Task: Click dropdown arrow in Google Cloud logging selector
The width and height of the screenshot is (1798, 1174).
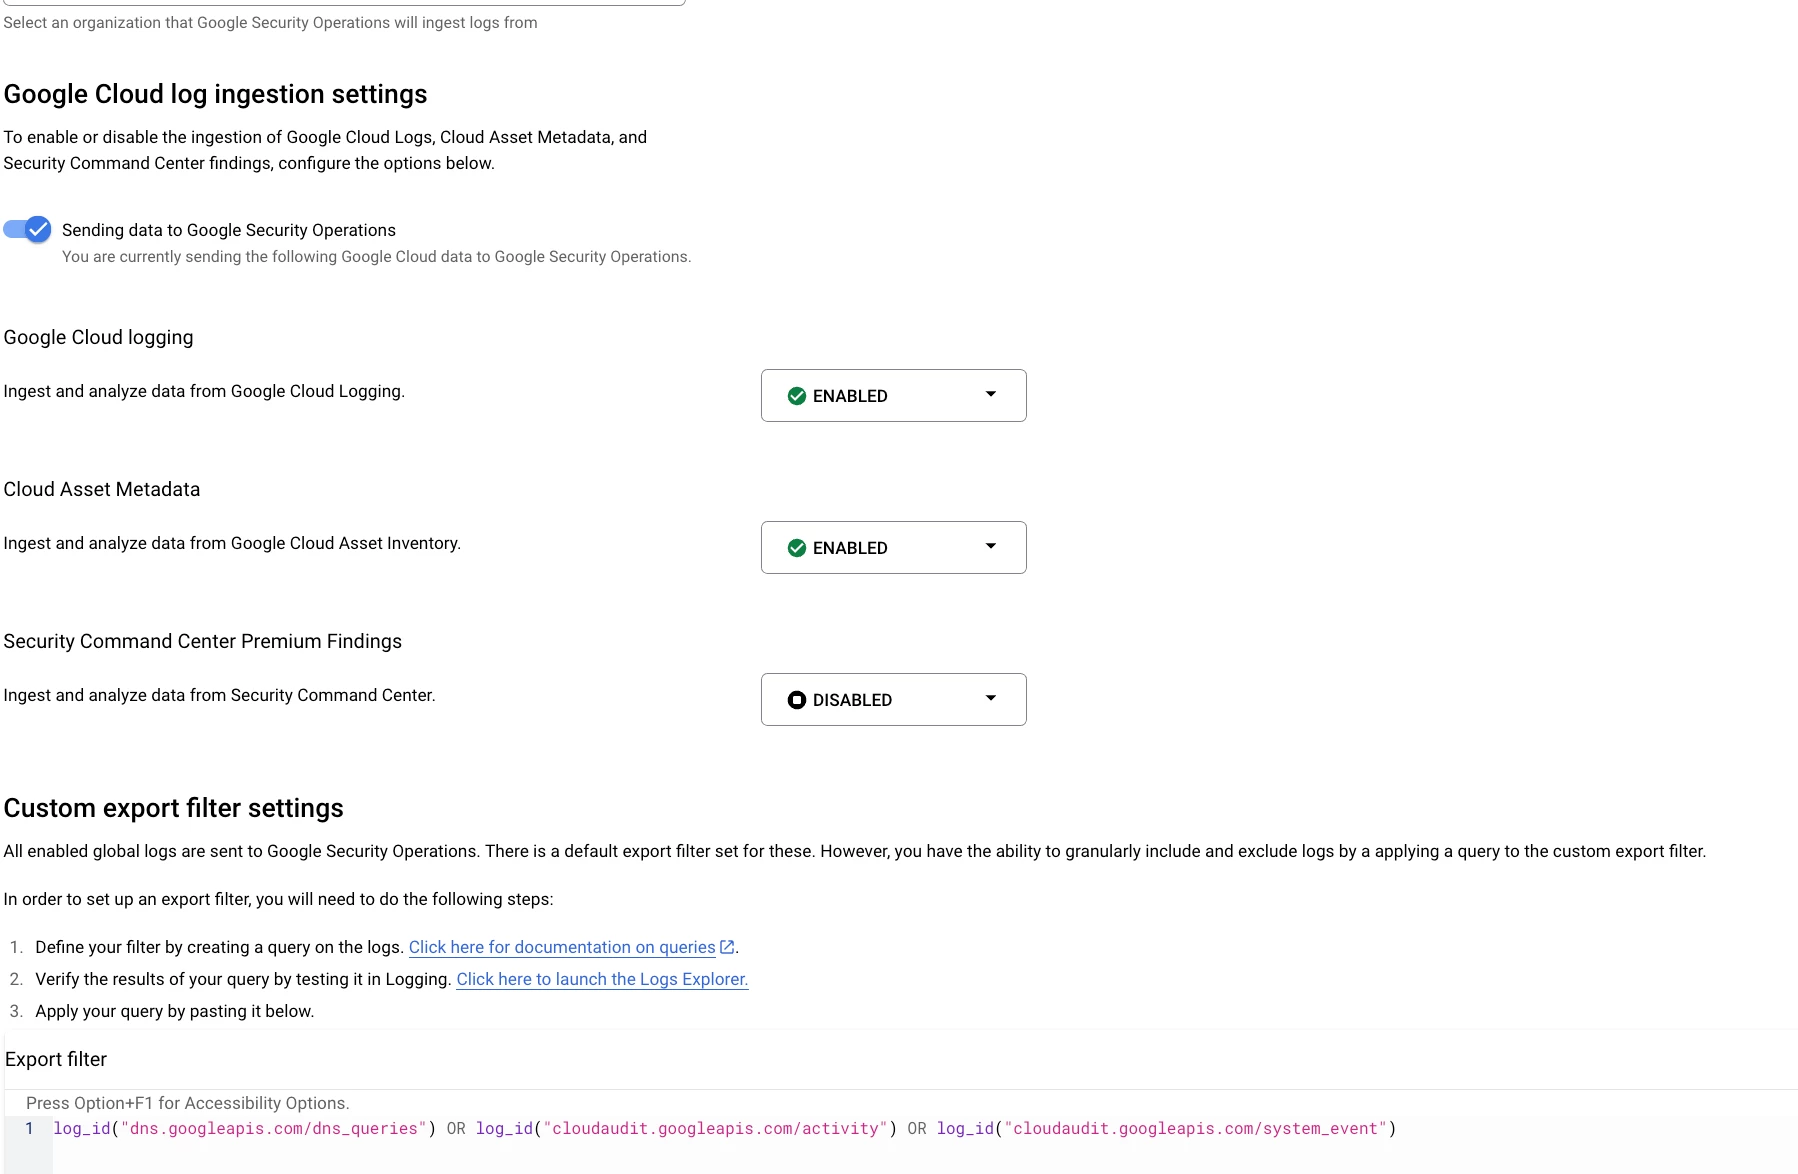Action: point(991,394)
